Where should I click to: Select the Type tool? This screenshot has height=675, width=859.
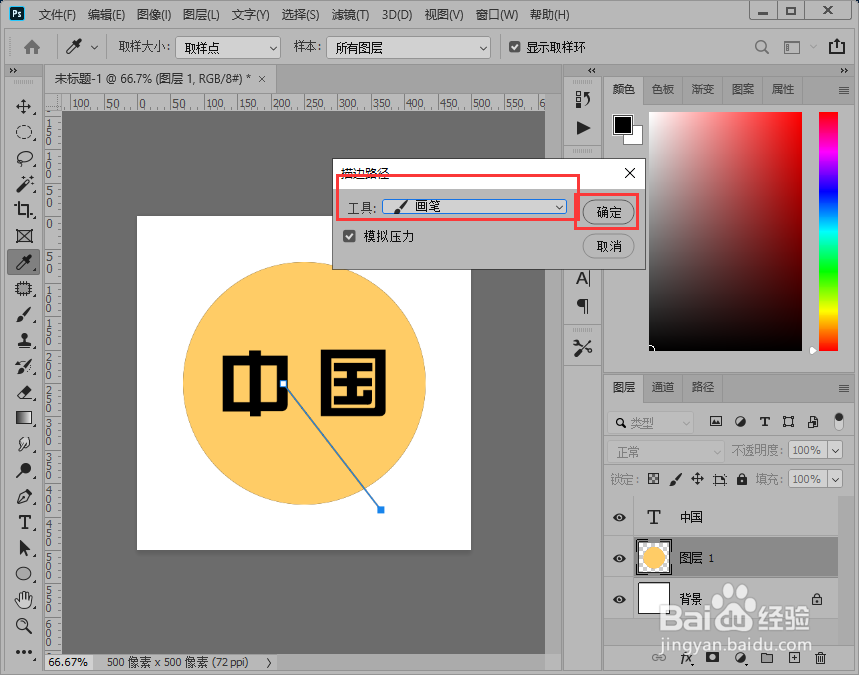click(23, 522)
